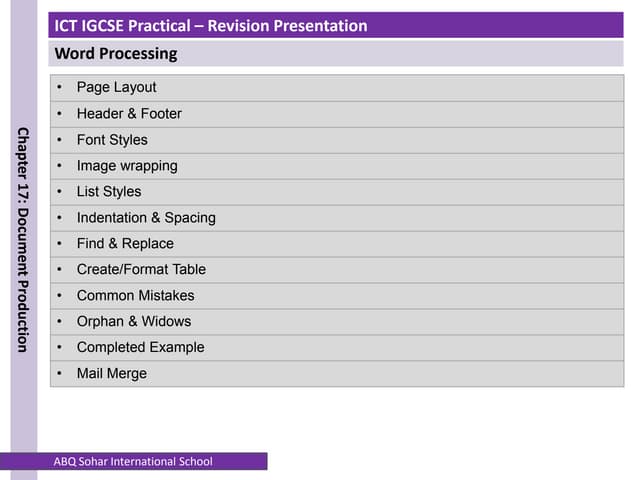Click the ICT IGCSE Practical title bar
This screenshot has width=640, height=480.
pyautogui.click(x=211, y=26)
